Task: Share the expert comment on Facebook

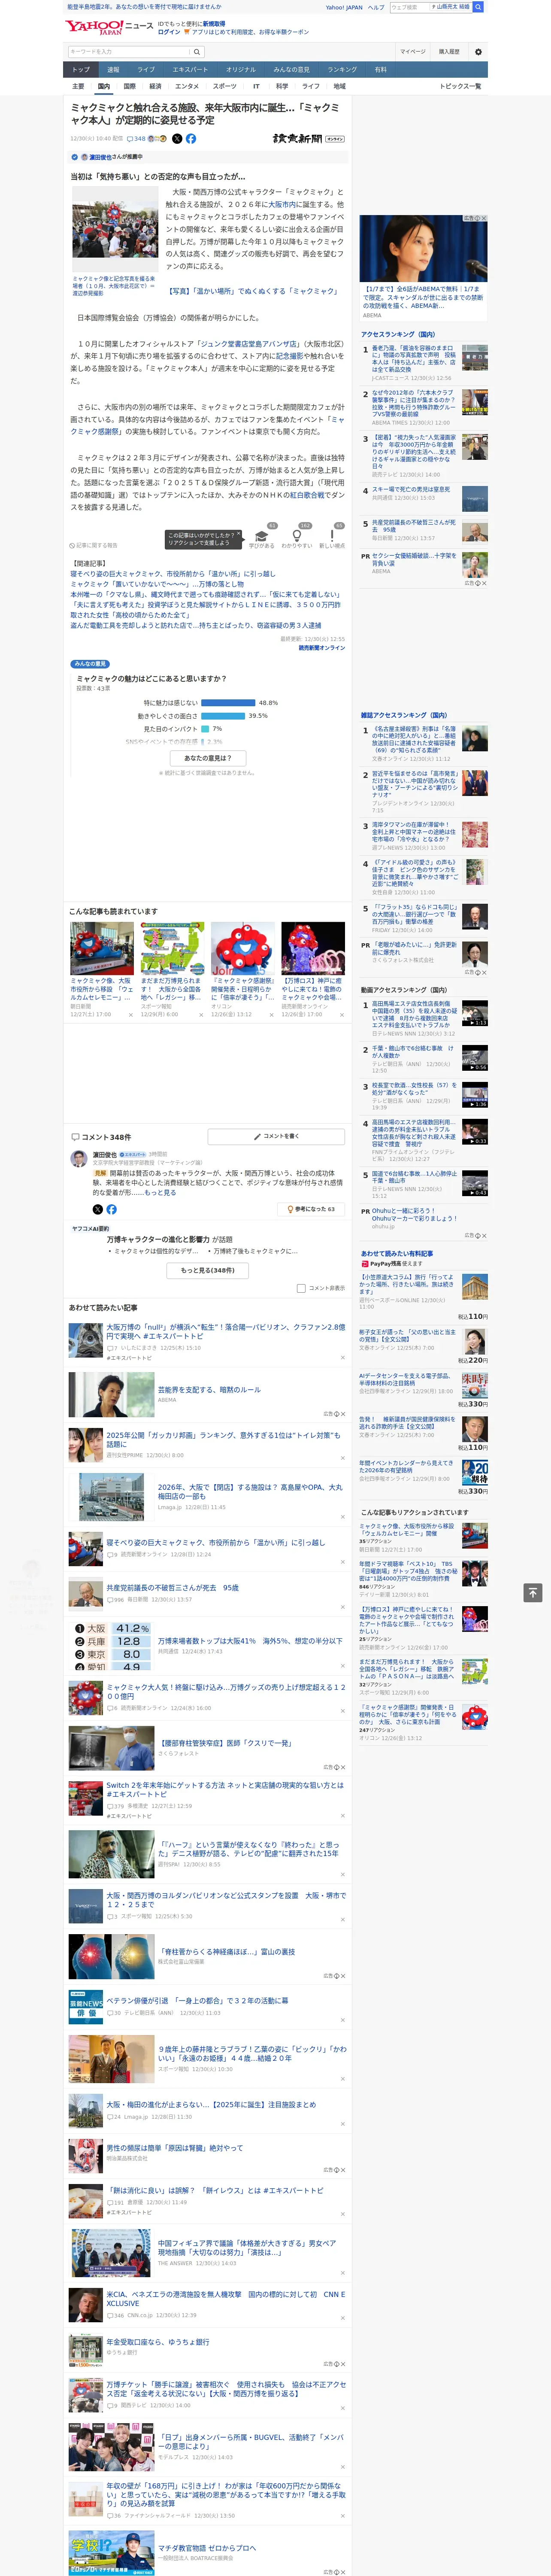Action: (x=111, y=1209)
